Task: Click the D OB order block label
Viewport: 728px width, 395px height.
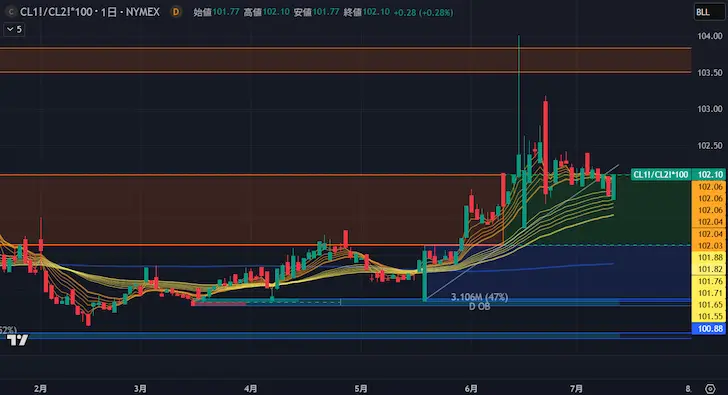Action: pos(479,307)
